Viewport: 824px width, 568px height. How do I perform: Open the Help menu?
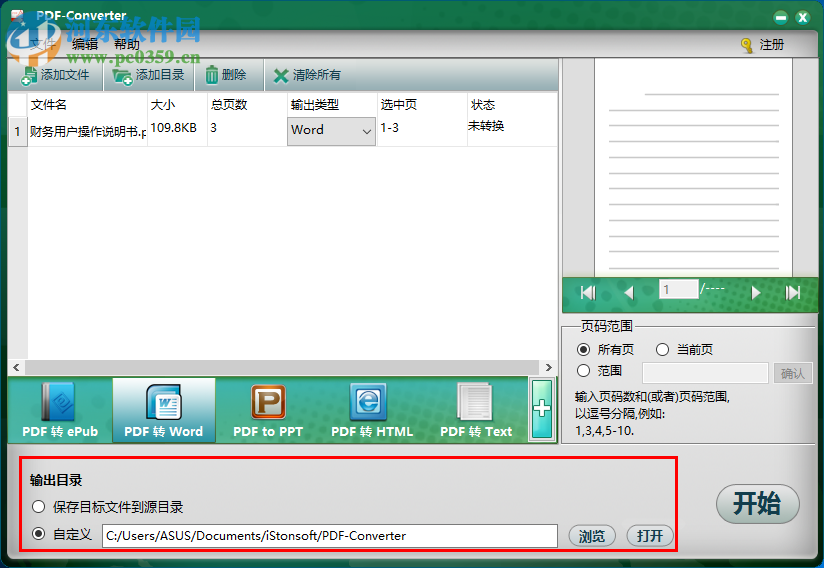(x=127, y=45)
